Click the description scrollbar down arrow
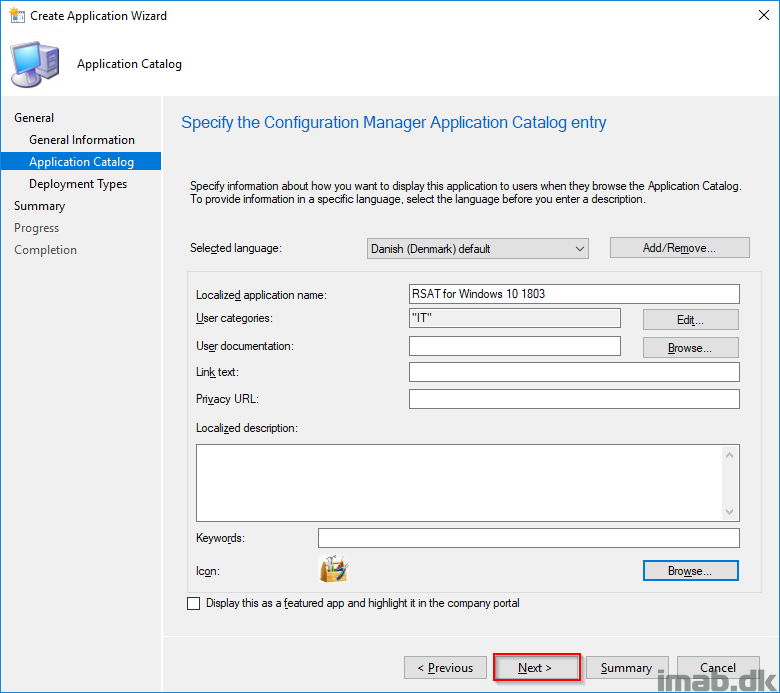The height and width of the screenshot is (693, 780). [x=729, y=511]
